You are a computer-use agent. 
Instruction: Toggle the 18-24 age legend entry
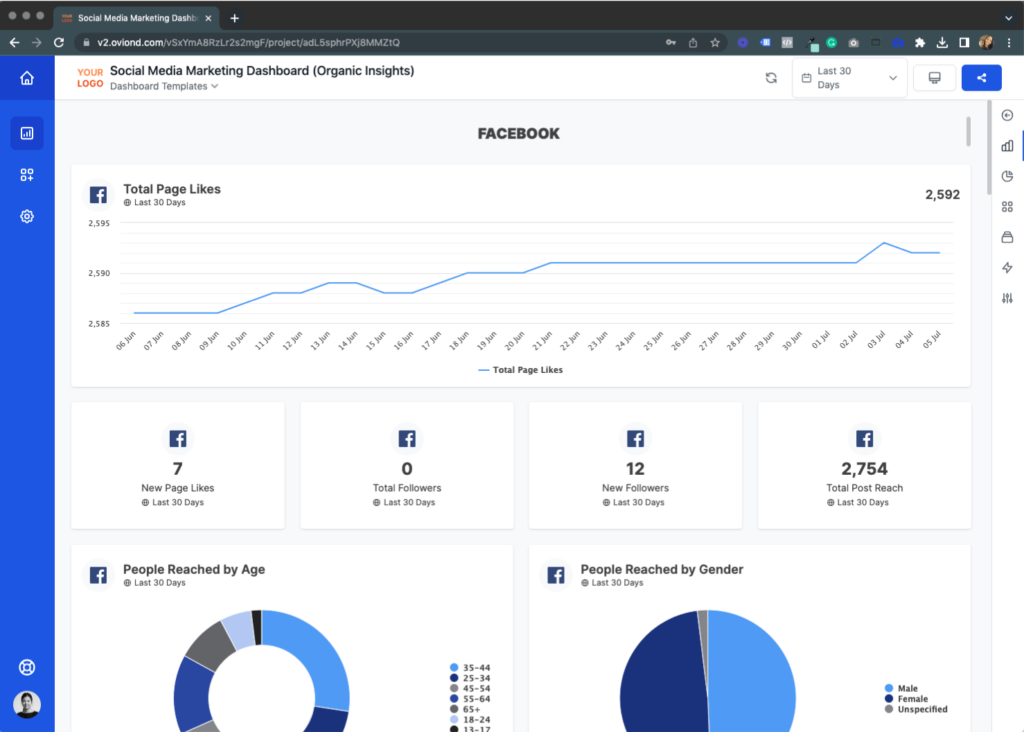470,720
